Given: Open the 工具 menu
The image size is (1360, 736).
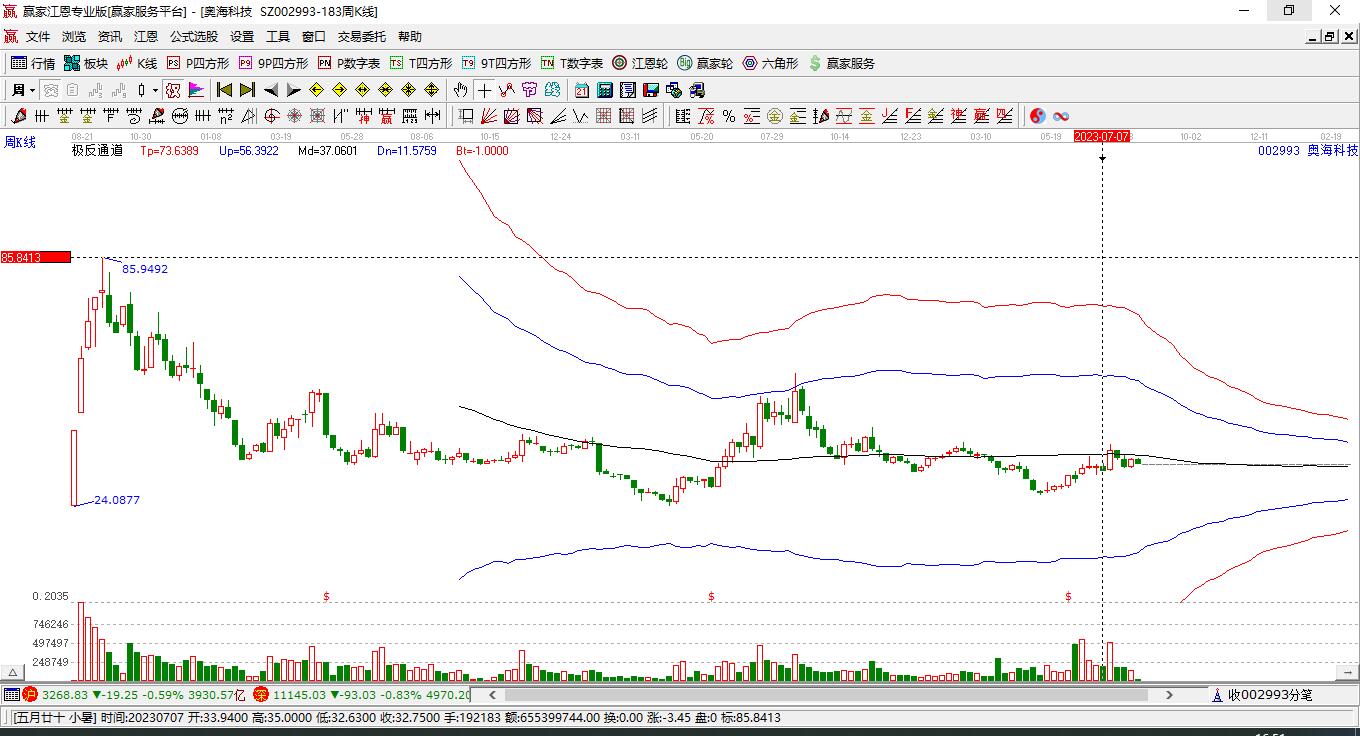Looking at the screenshot, I should [278, 37].
